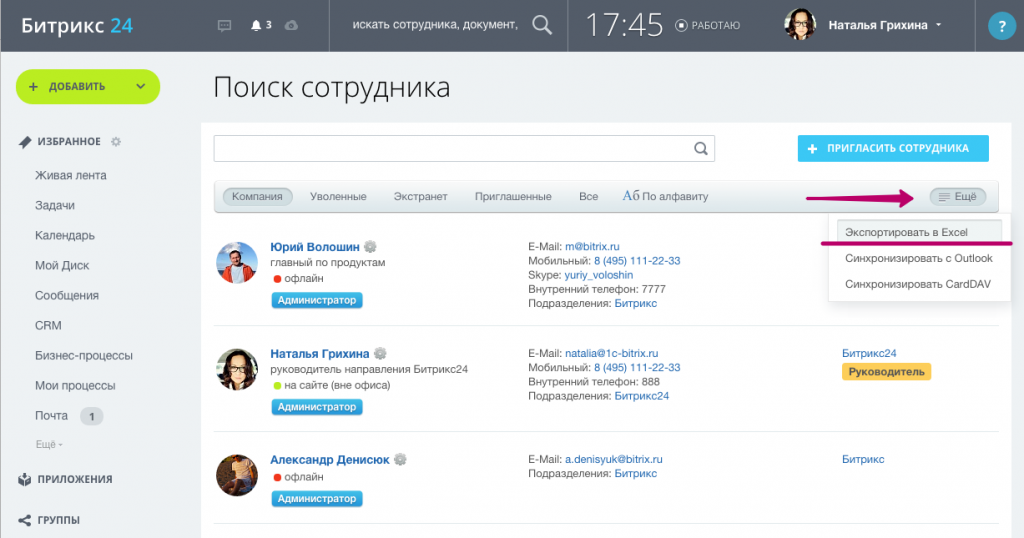The height and width of the screenshot is (538, 1024).
Task: Open CRM in sidebar
Action: coord(48,325)
